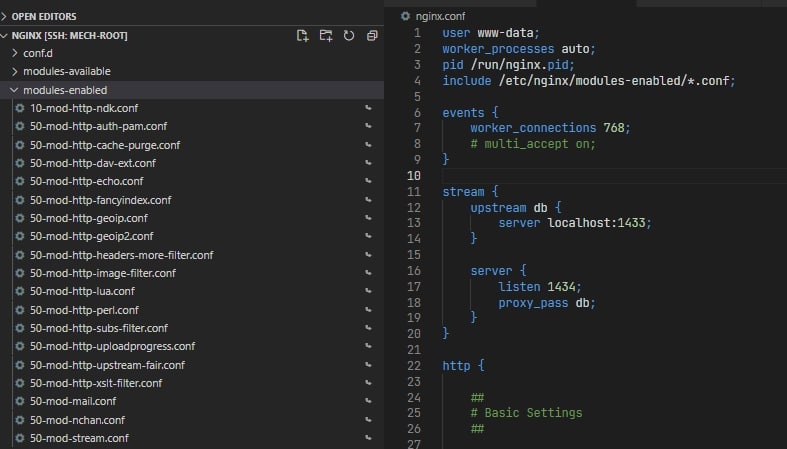
Task: Click line number 22 in gutter
Action: pos(414,366)
